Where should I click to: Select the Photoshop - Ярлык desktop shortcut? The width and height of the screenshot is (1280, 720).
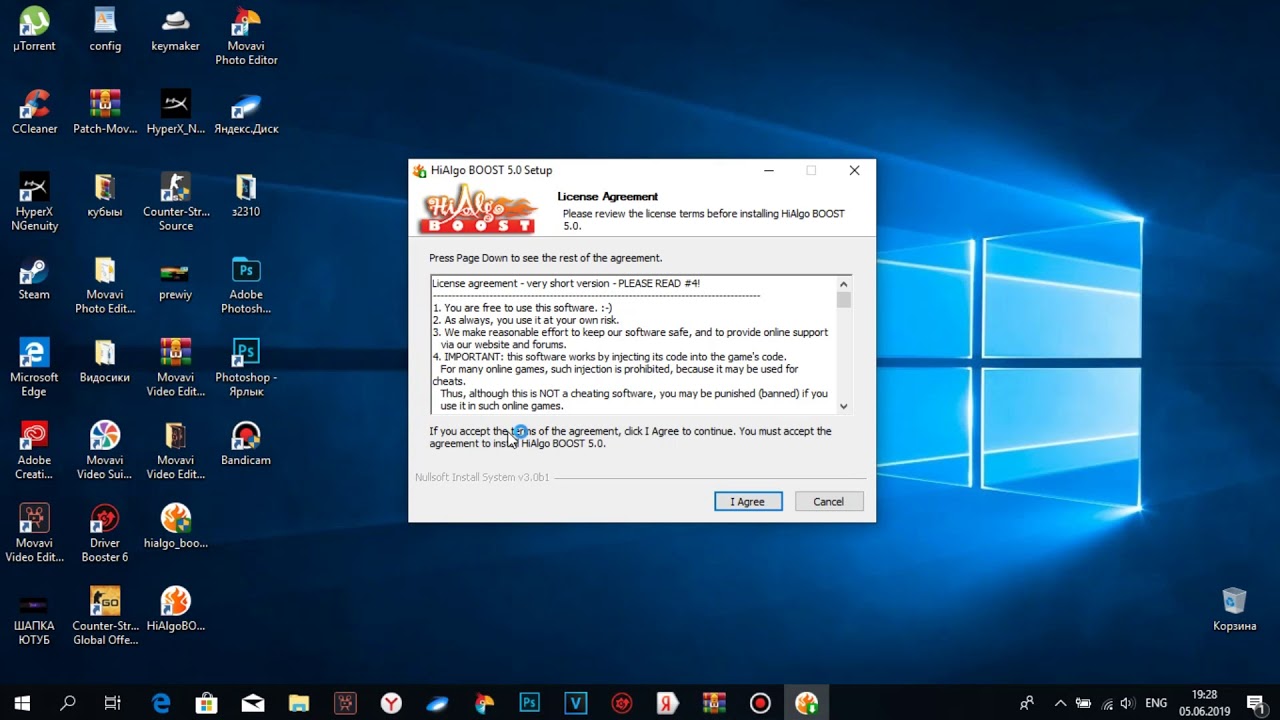coord(246,369)
